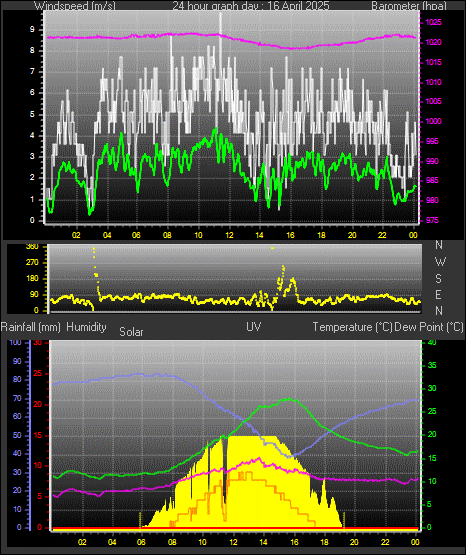This screenshot has width=466, height=555.
Task: Click hour 14 on the bottom chart axis
Action: click(x=263, y=542)
